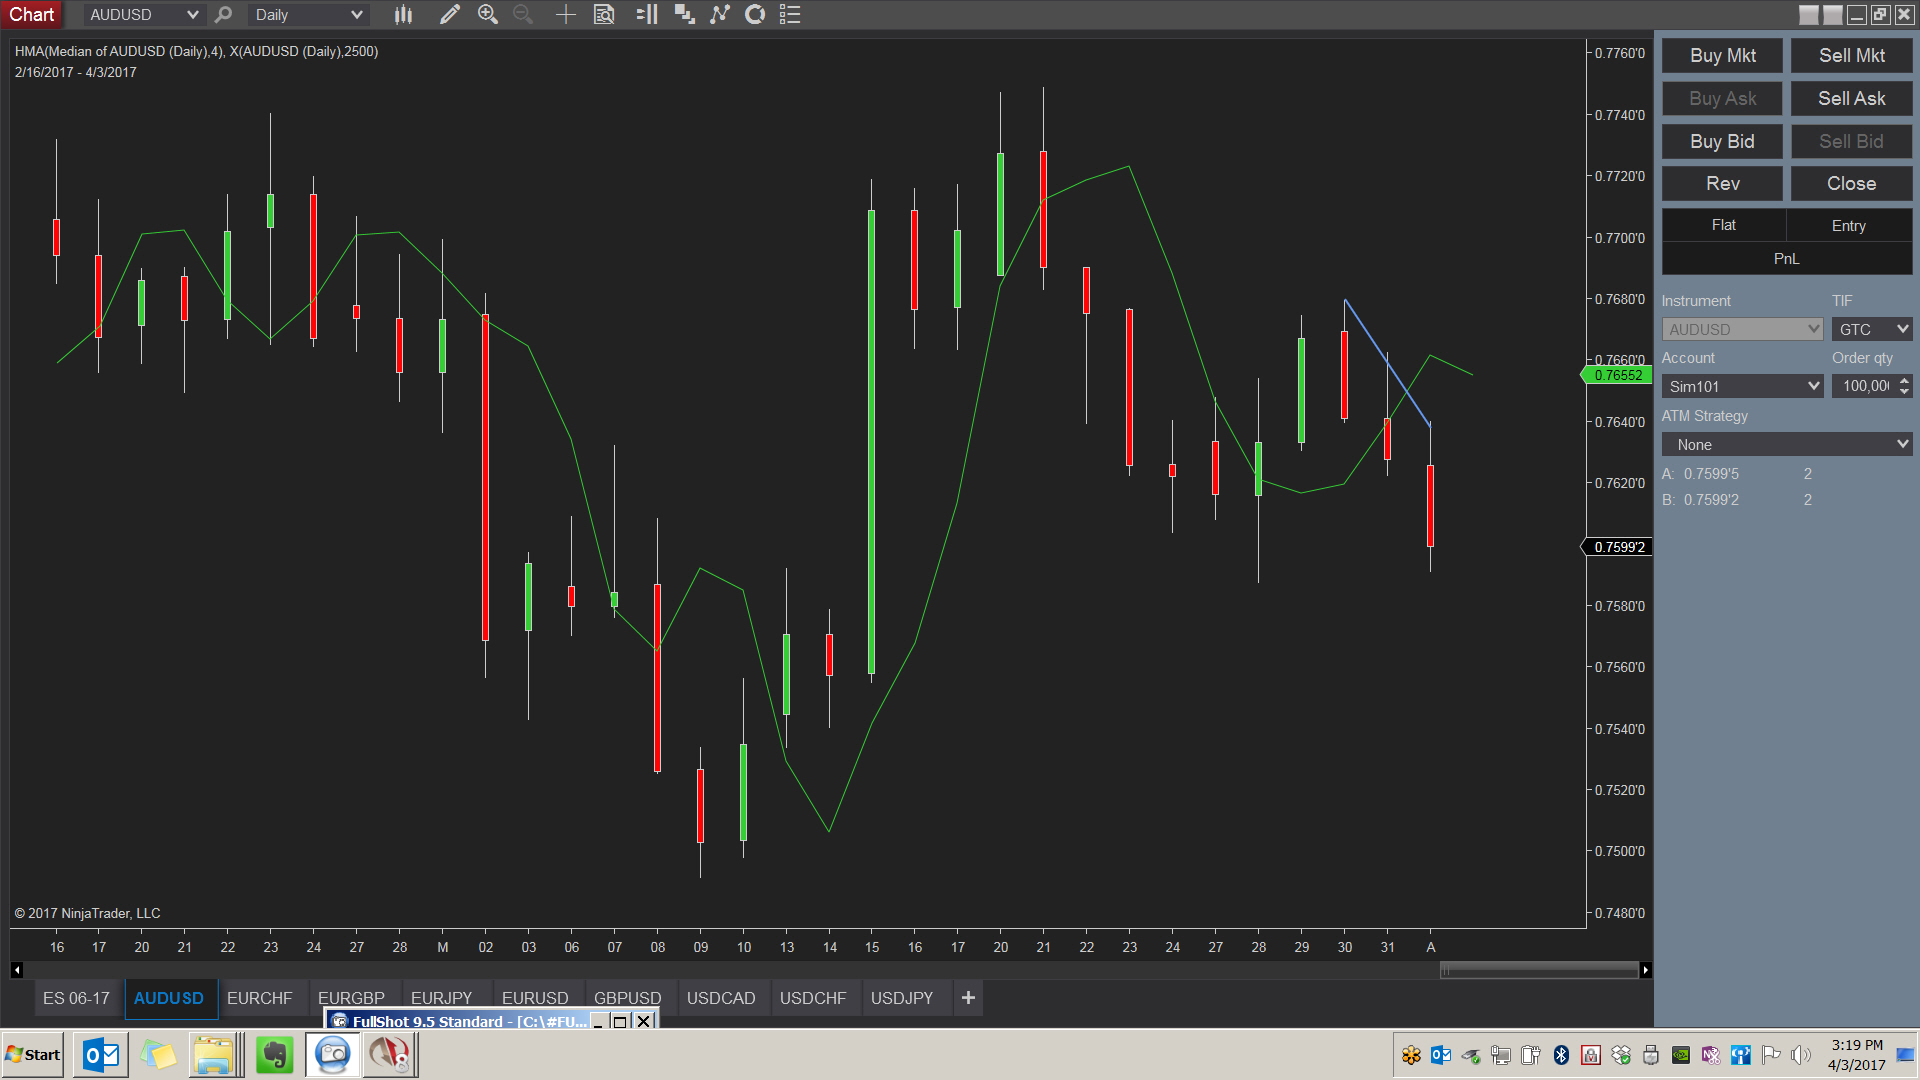Expand the AUDUSD instrument dropdown in toolbar
This screenshot has width=1920, height=1080.
[x=192, y=14]
